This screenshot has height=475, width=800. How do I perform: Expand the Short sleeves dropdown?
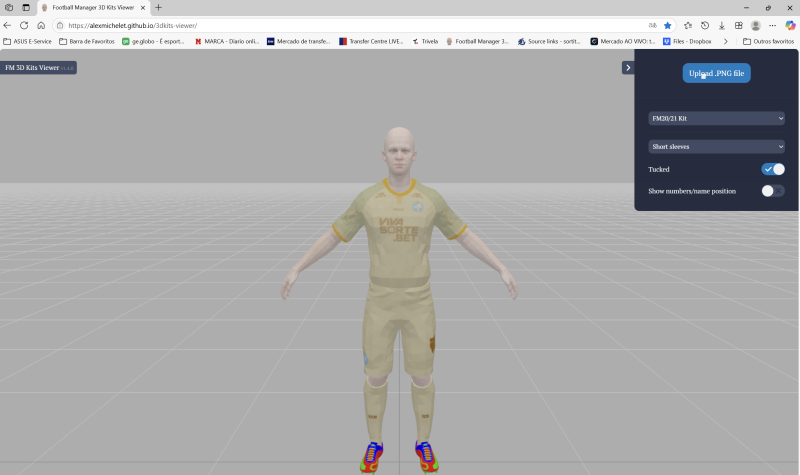(716, 146)
